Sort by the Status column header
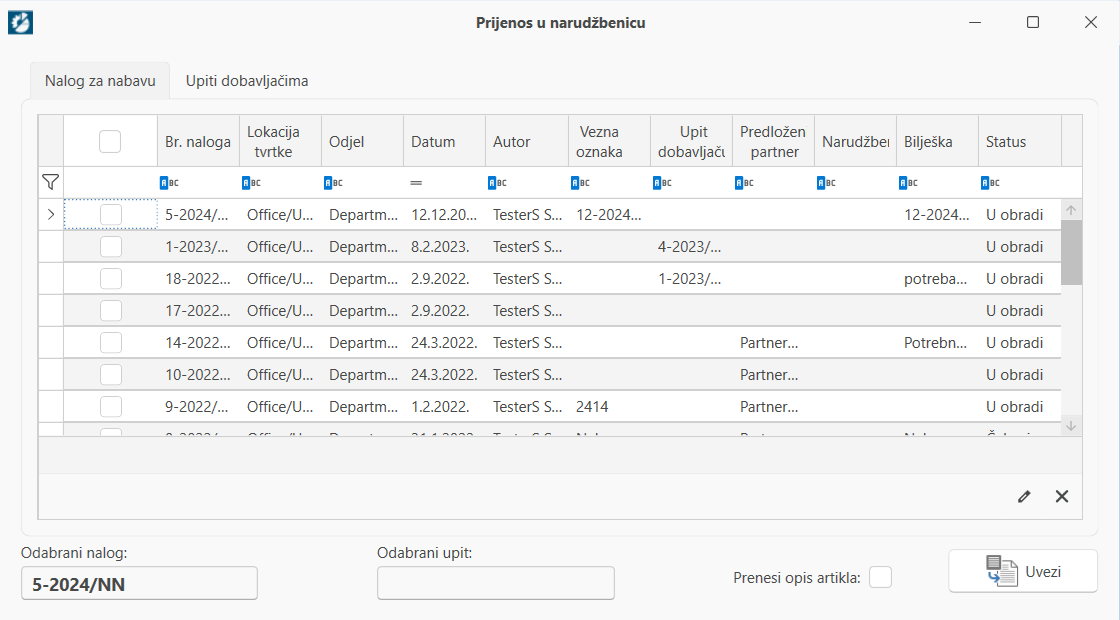This screenshot has width=1120, height=620. coord(1020,141)
